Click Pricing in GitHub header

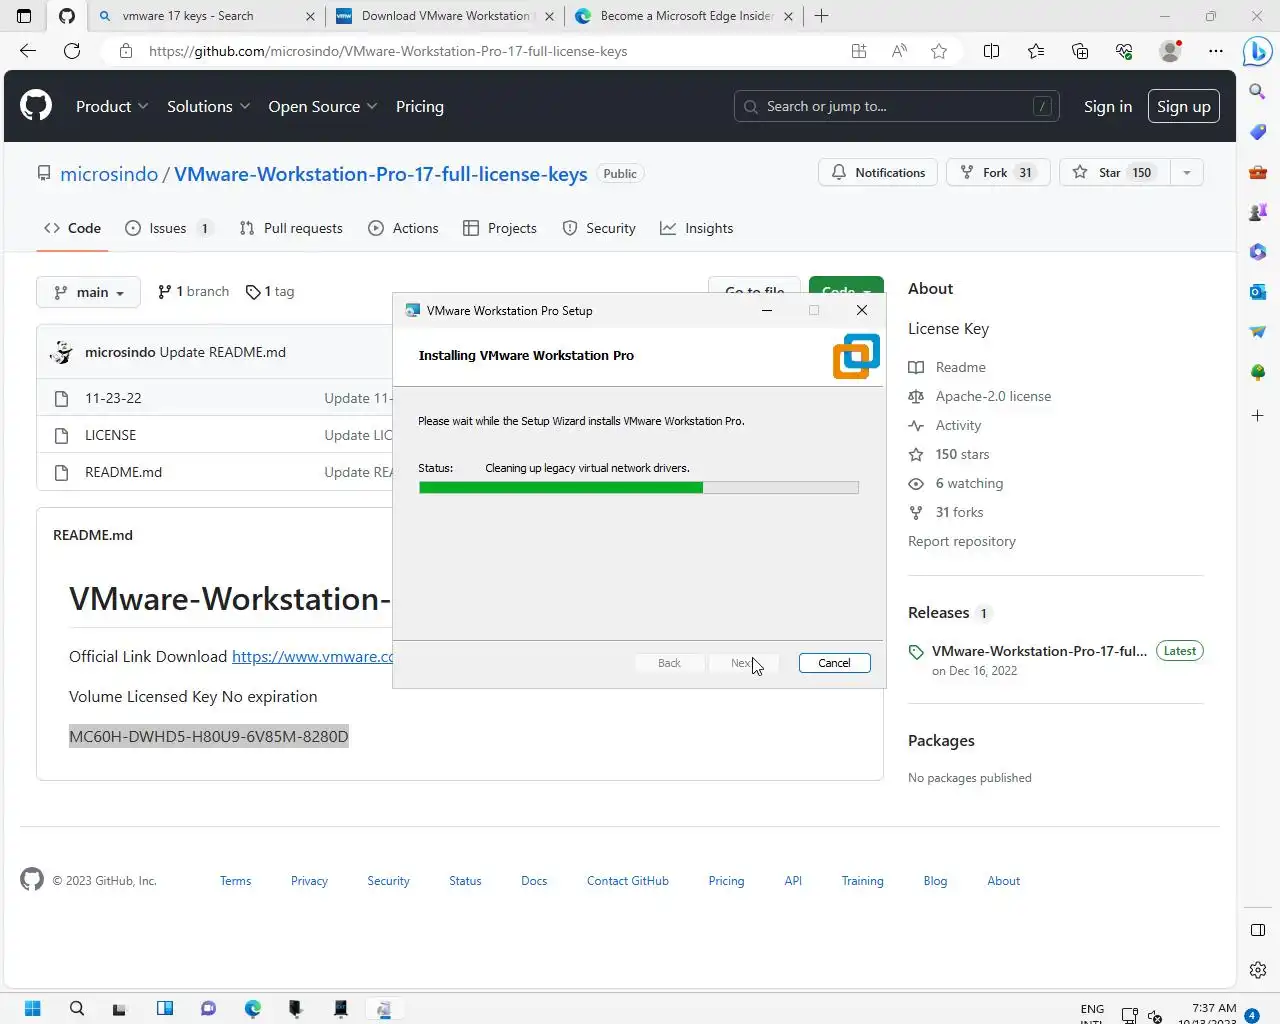(420, 106)
